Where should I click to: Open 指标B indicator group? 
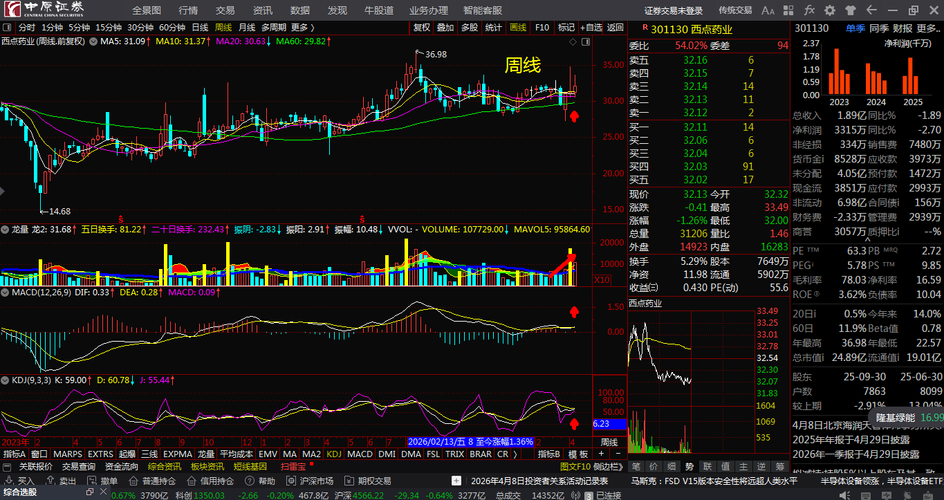tap(548, 454)
